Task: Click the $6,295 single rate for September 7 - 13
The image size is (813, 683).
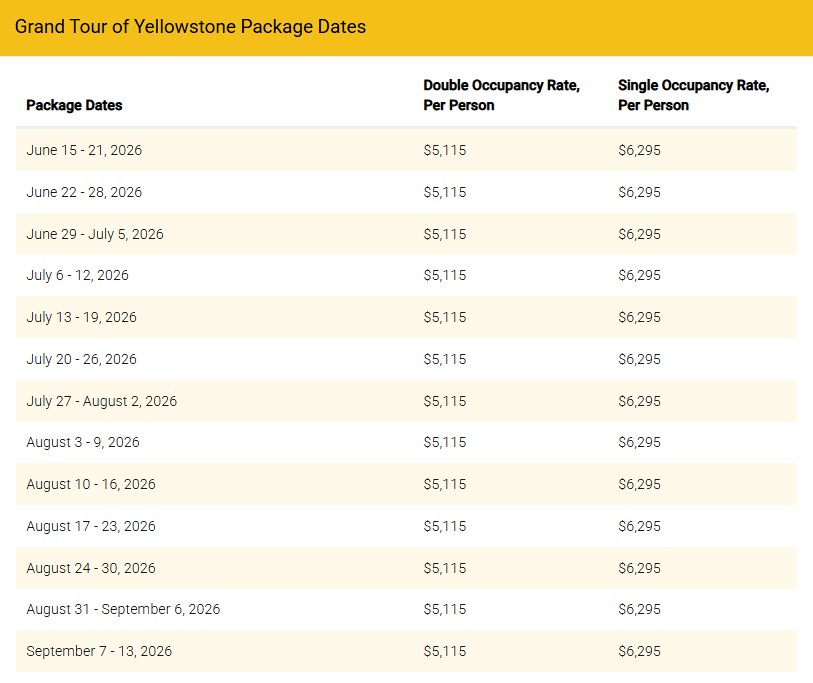Action: (x=639, y=651)
